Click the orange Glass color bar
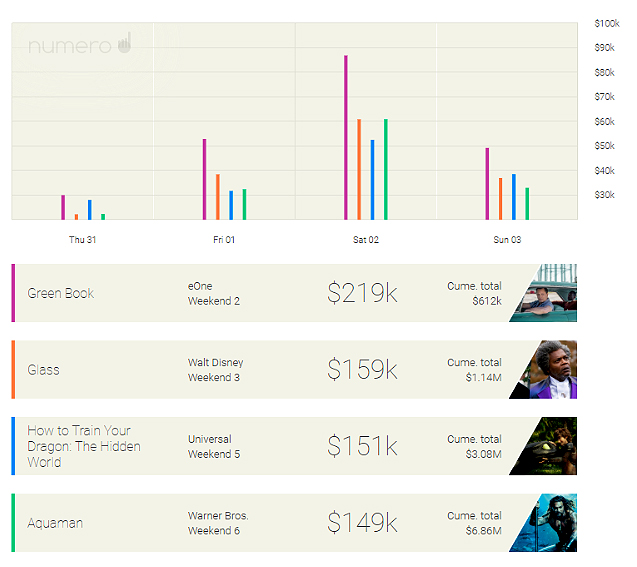Screen dimensions: 637x567 [x=13, y=369]
